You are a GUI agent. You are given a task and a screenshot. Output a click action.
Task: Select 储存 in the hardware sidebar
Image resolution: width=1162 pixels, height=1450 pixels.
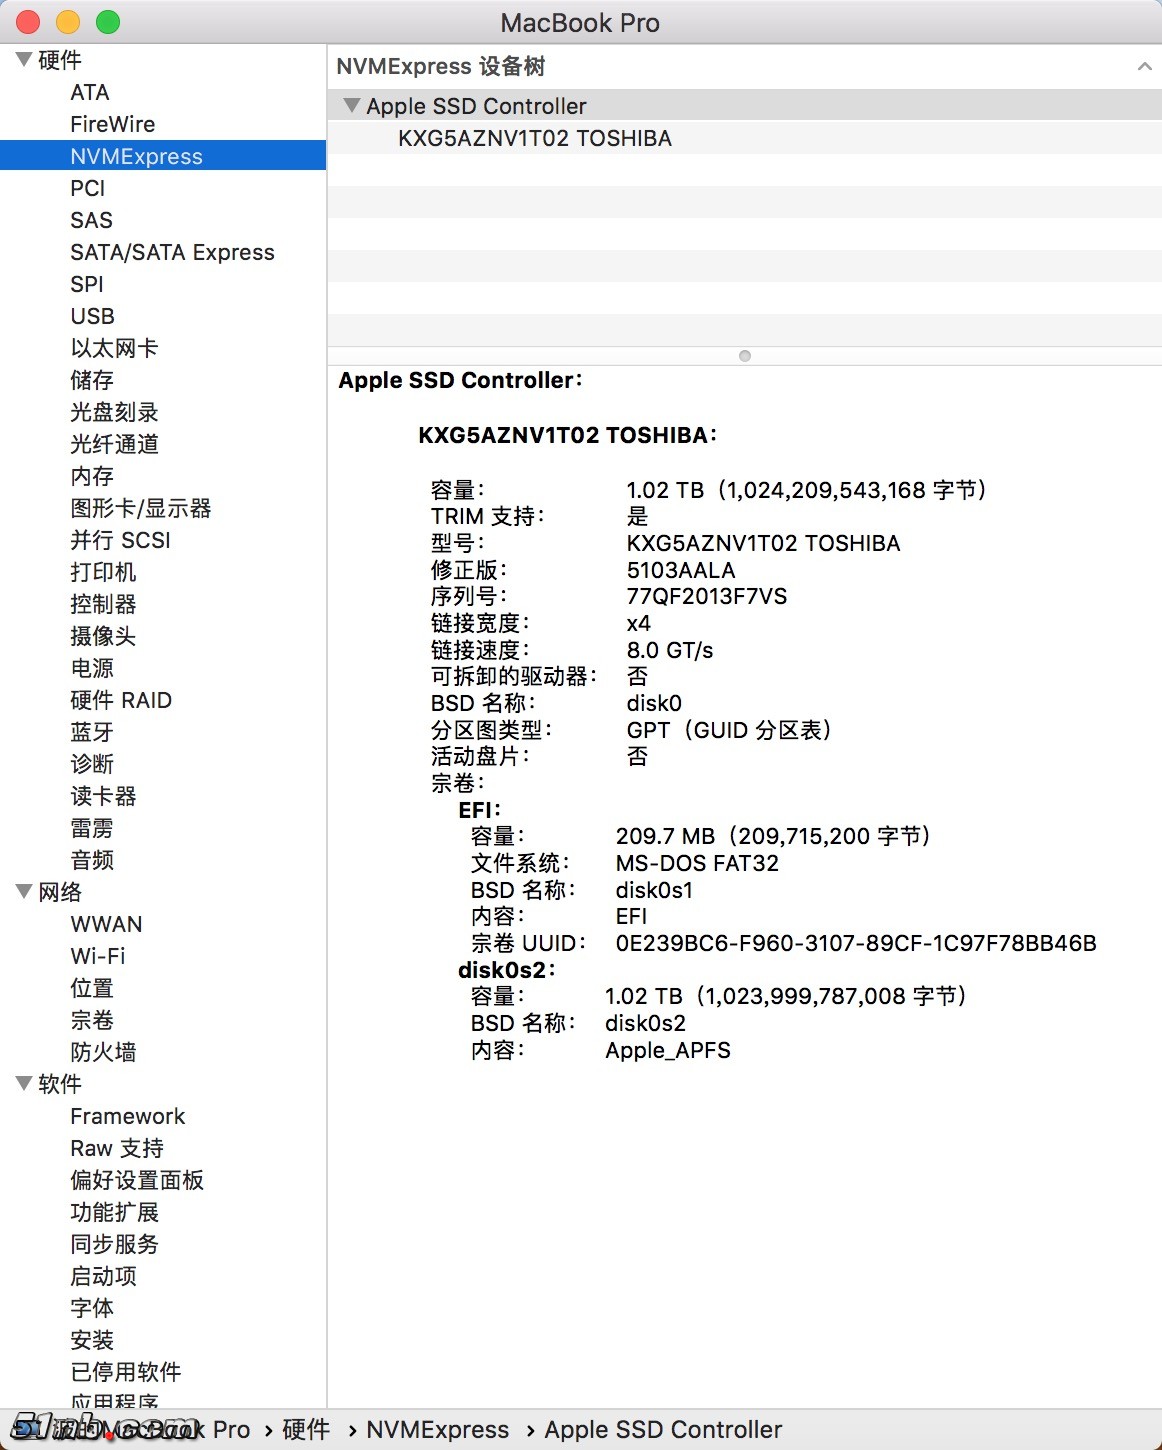[91, 380]
